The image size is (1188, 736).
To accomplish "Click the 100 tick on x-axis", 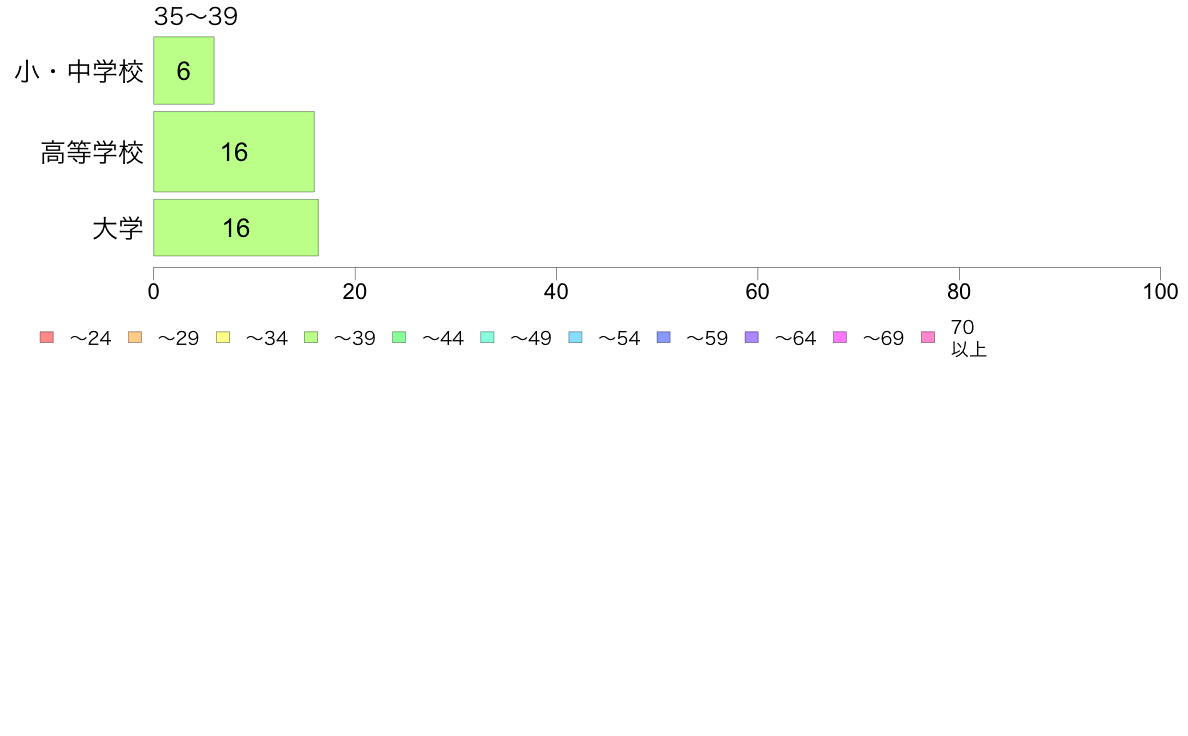I will tap(1160, 292).
